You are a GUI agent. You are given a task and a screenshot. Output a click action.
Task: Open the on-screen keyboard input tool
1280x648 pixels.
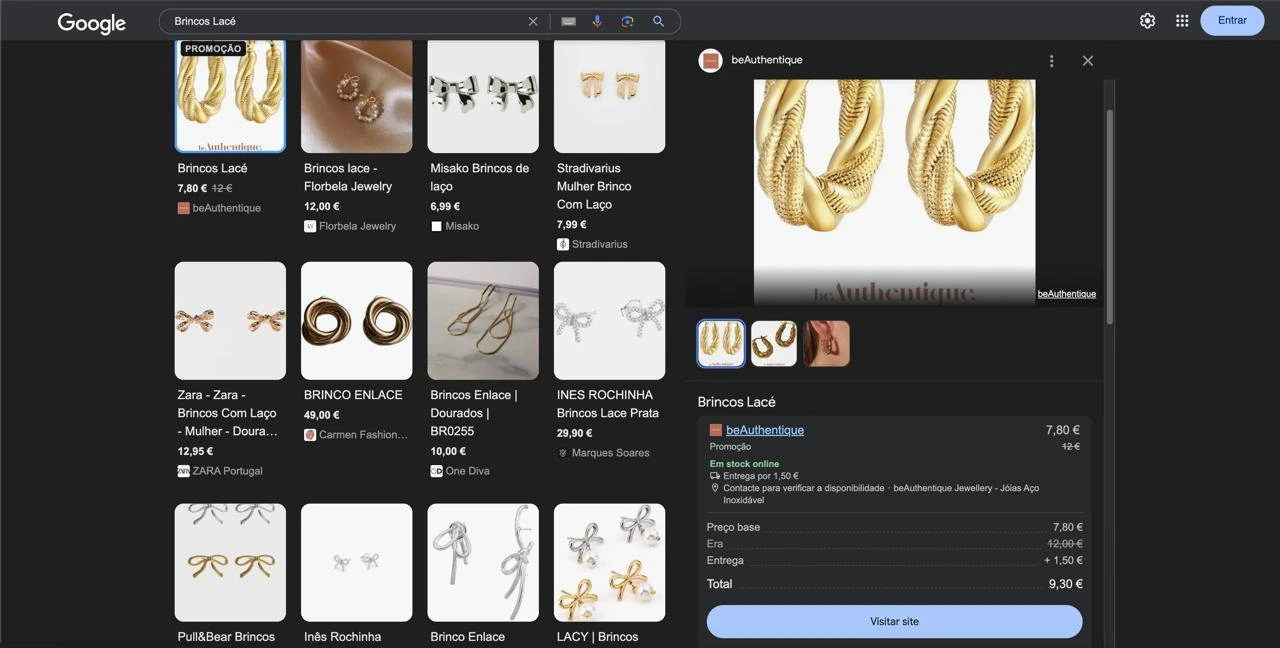pos(568,21)
